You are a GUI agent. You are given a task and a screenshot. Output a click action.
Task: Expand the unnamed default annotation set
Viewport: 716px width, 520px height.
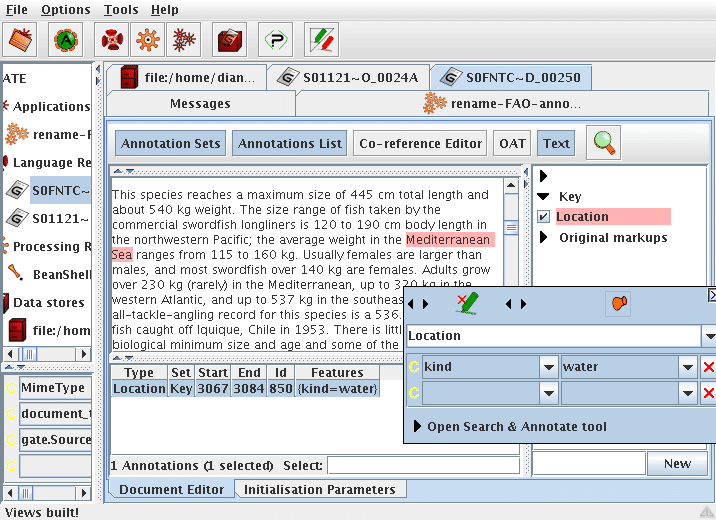point(543,176)
